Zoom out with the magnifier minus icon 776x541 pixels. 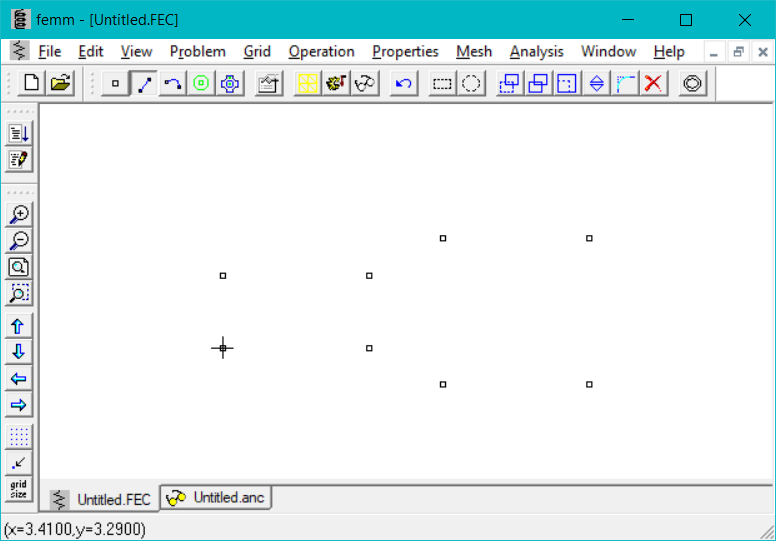(x=19, y=241)
